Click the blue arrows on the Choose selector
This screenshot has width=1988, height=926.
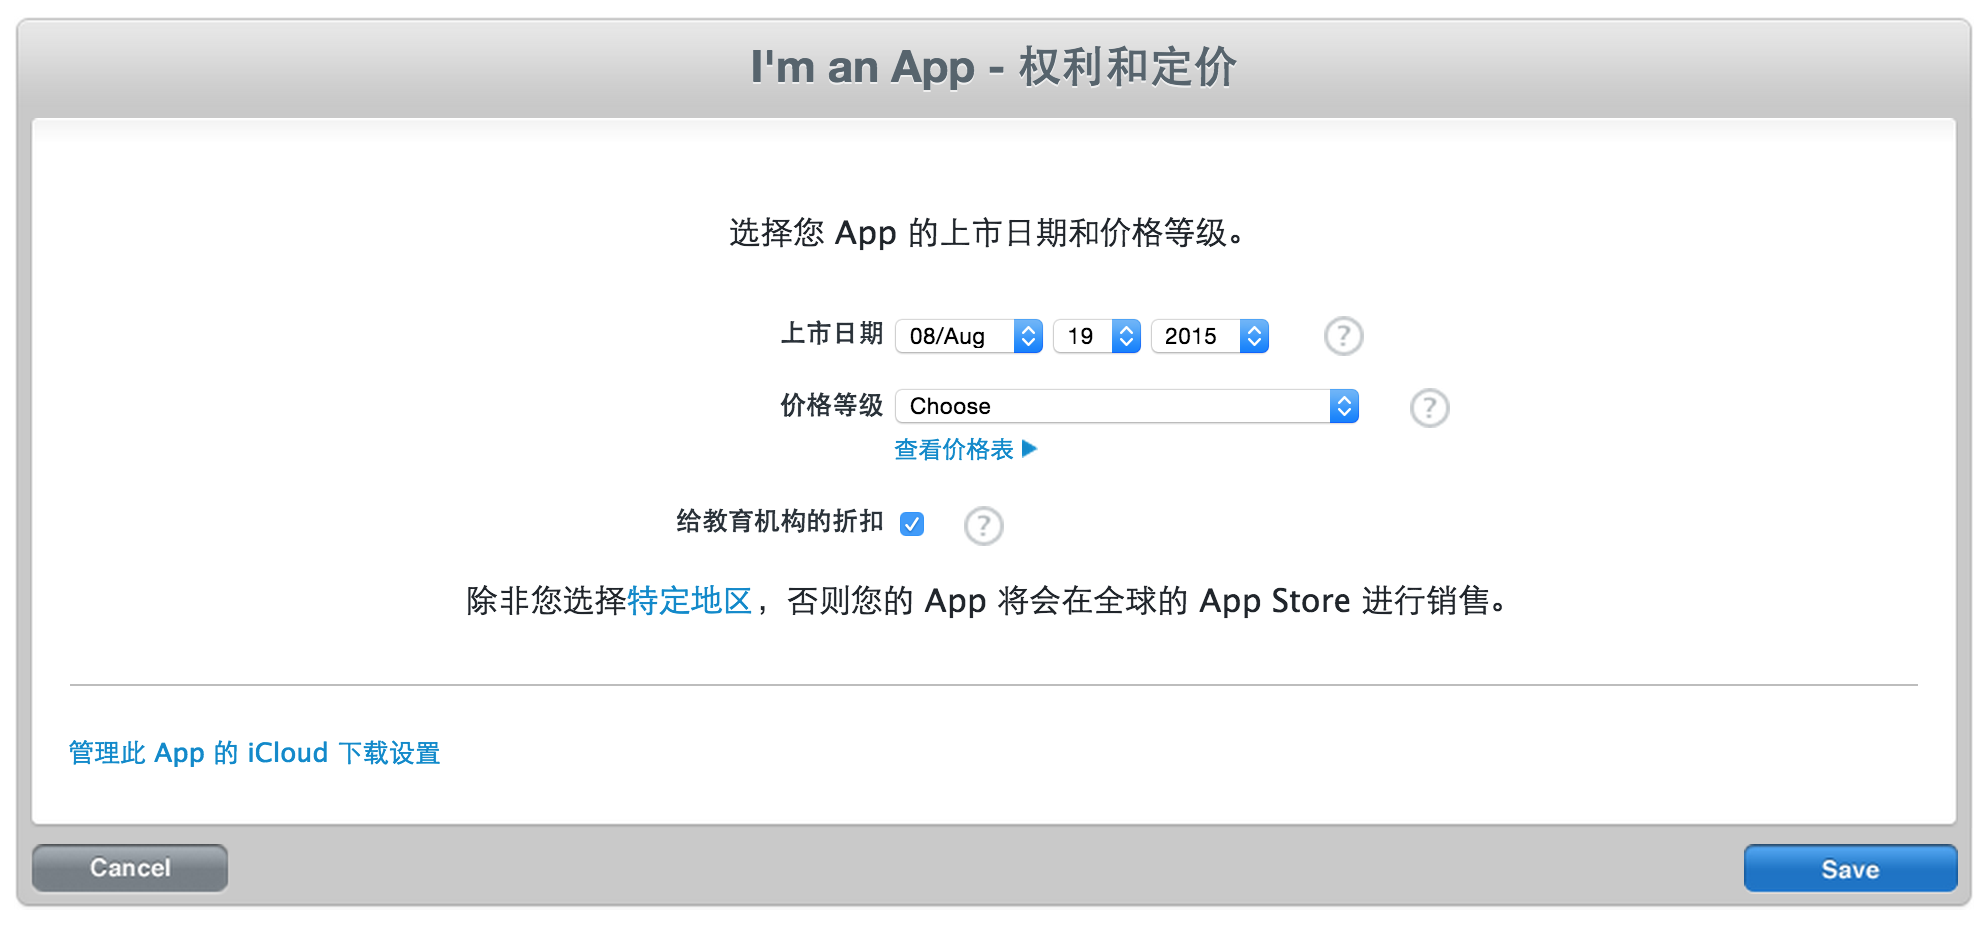(1344, 406)
